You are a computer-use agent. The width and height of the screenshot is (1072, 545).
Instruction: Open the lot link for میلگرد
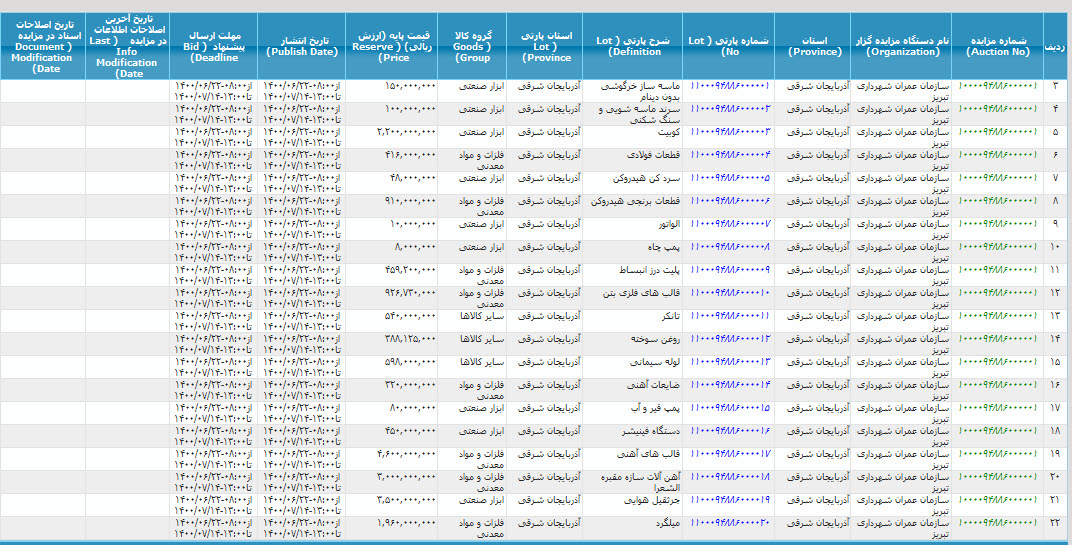click(729, 522)
